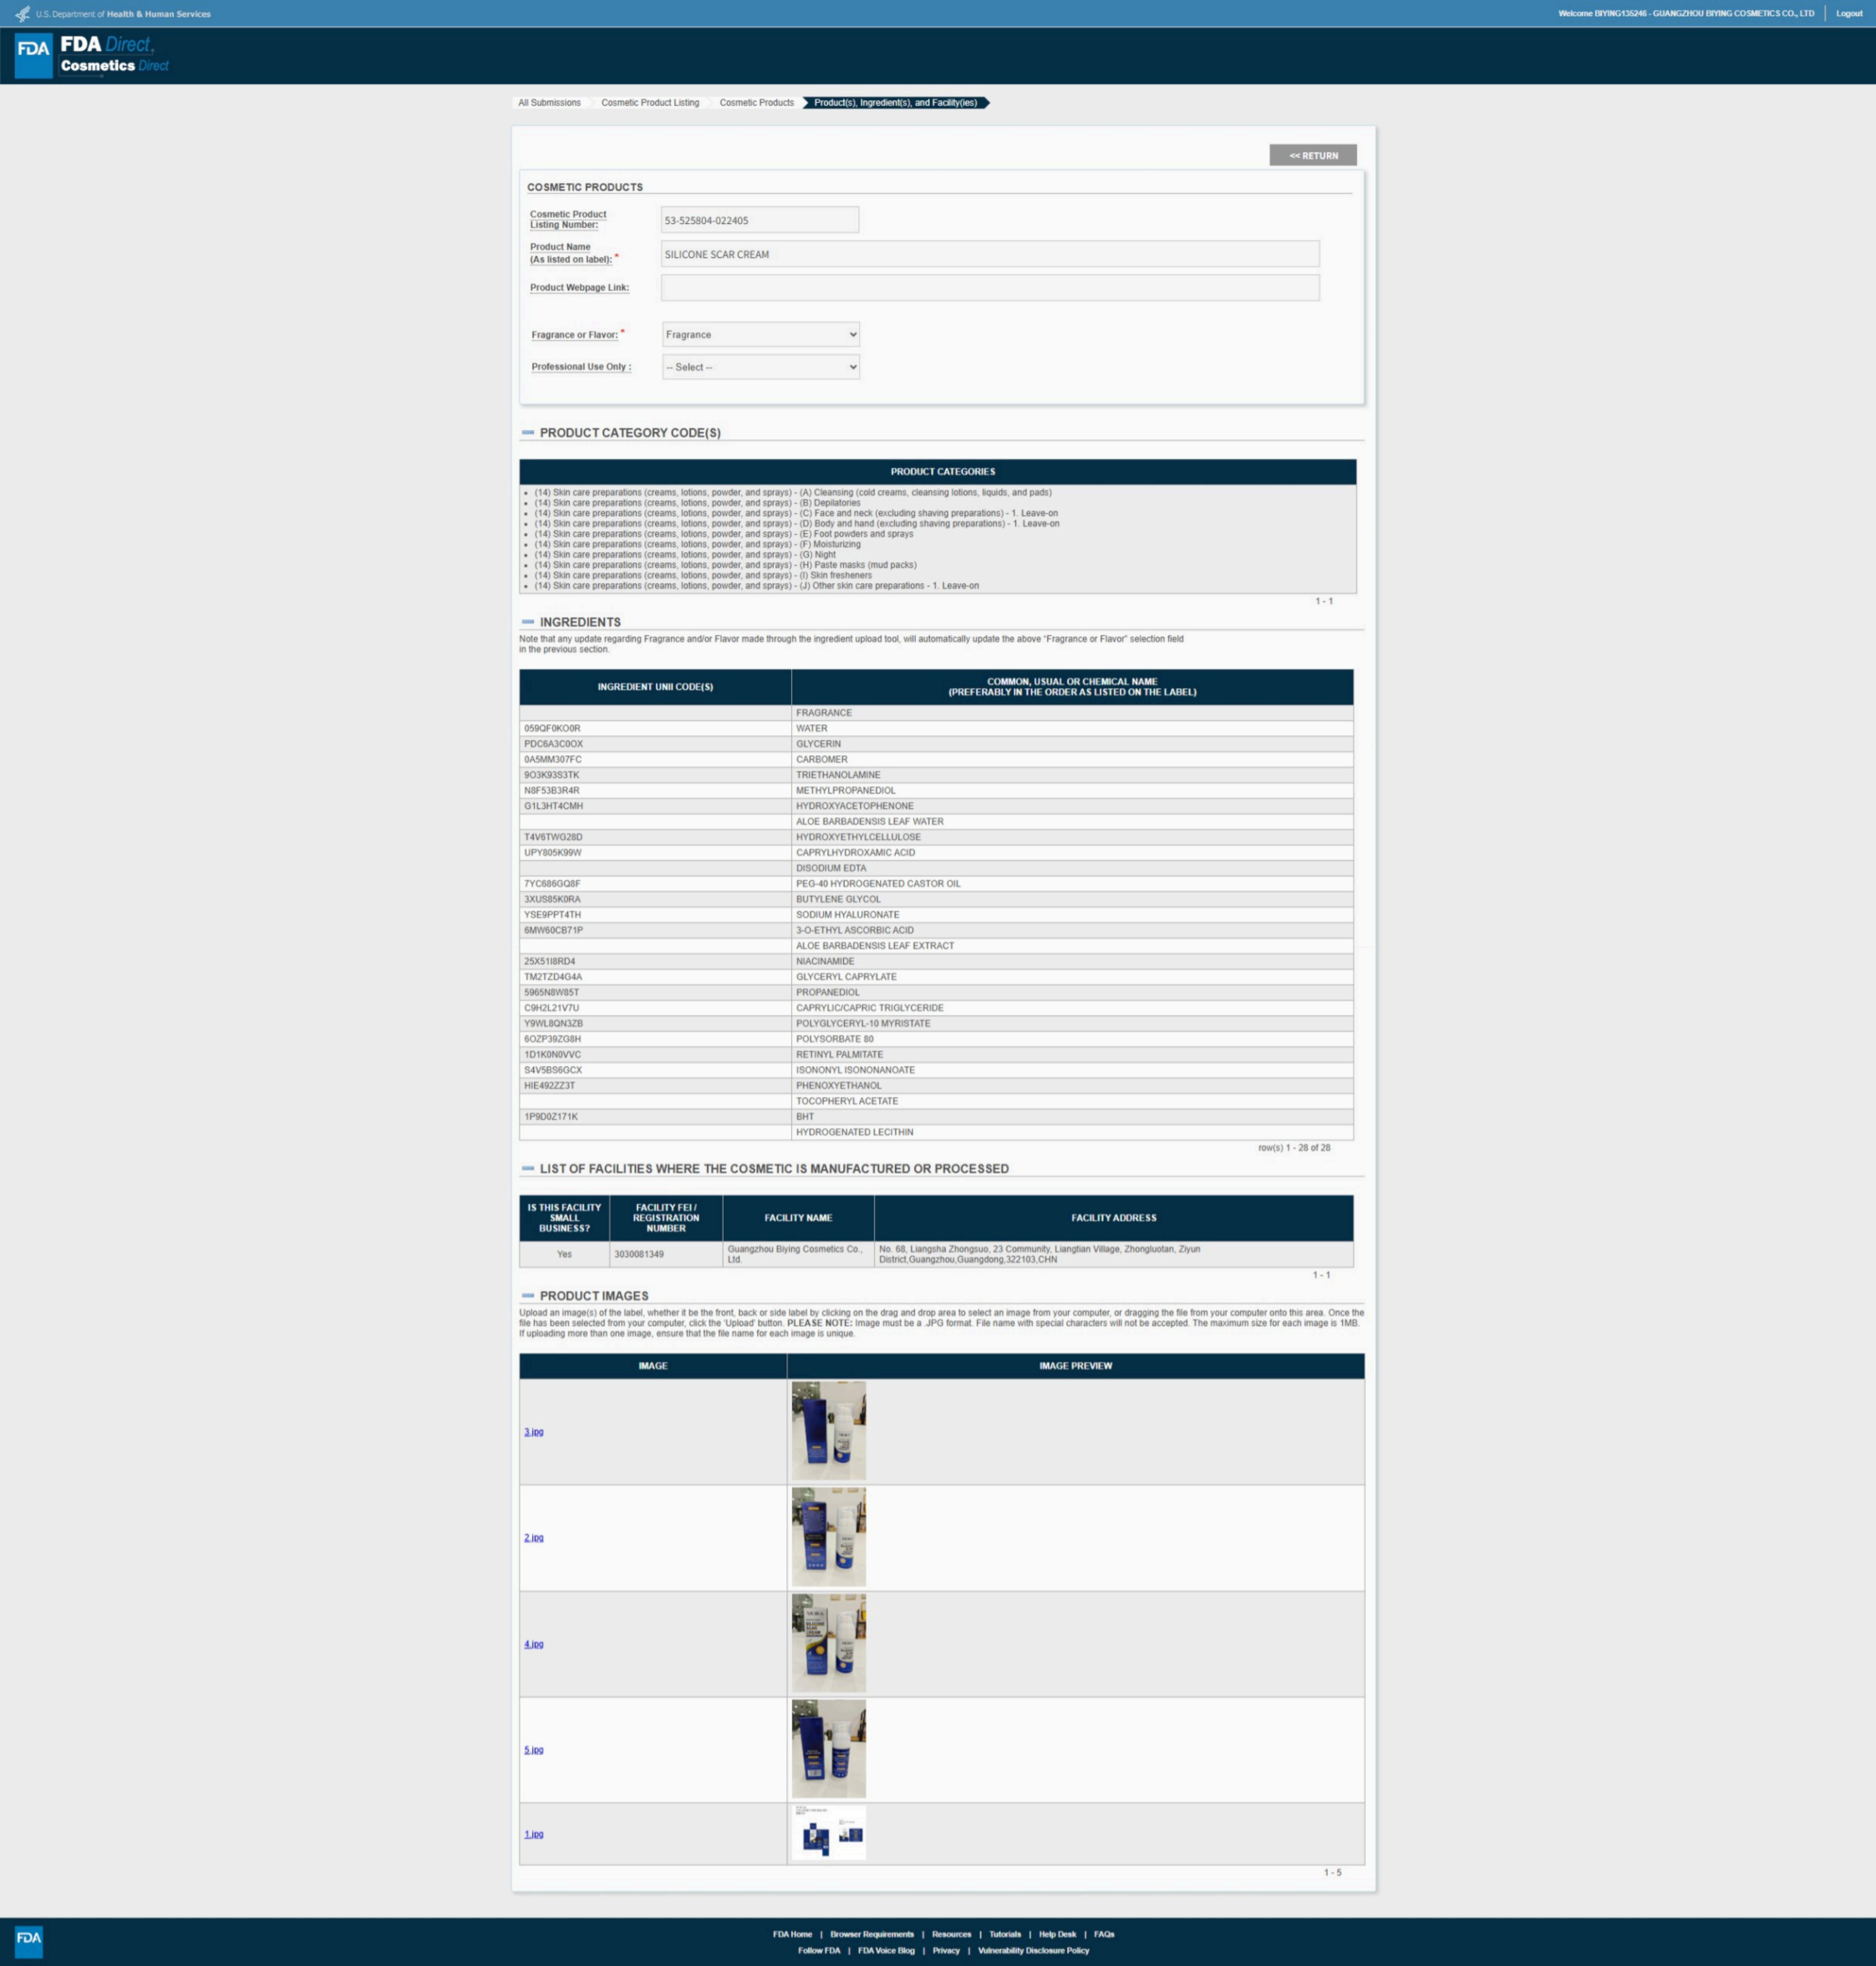Click the 1.jpg preview thumbnail
The image size is (1876, 1966).
[828, 1833]
